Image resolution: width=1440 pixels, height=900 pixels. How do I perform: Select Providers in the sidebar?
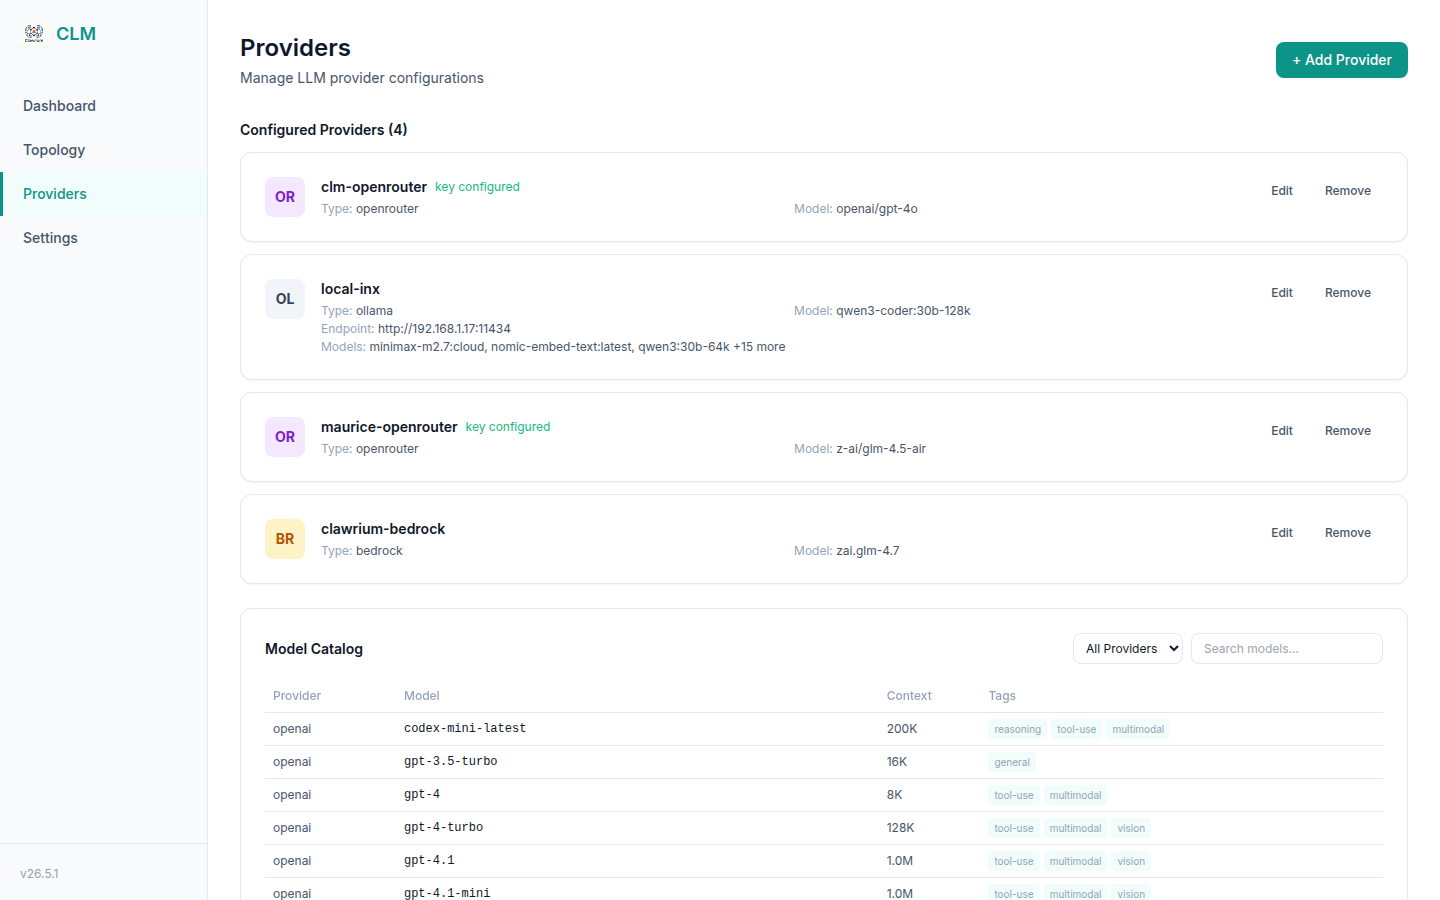104,194
